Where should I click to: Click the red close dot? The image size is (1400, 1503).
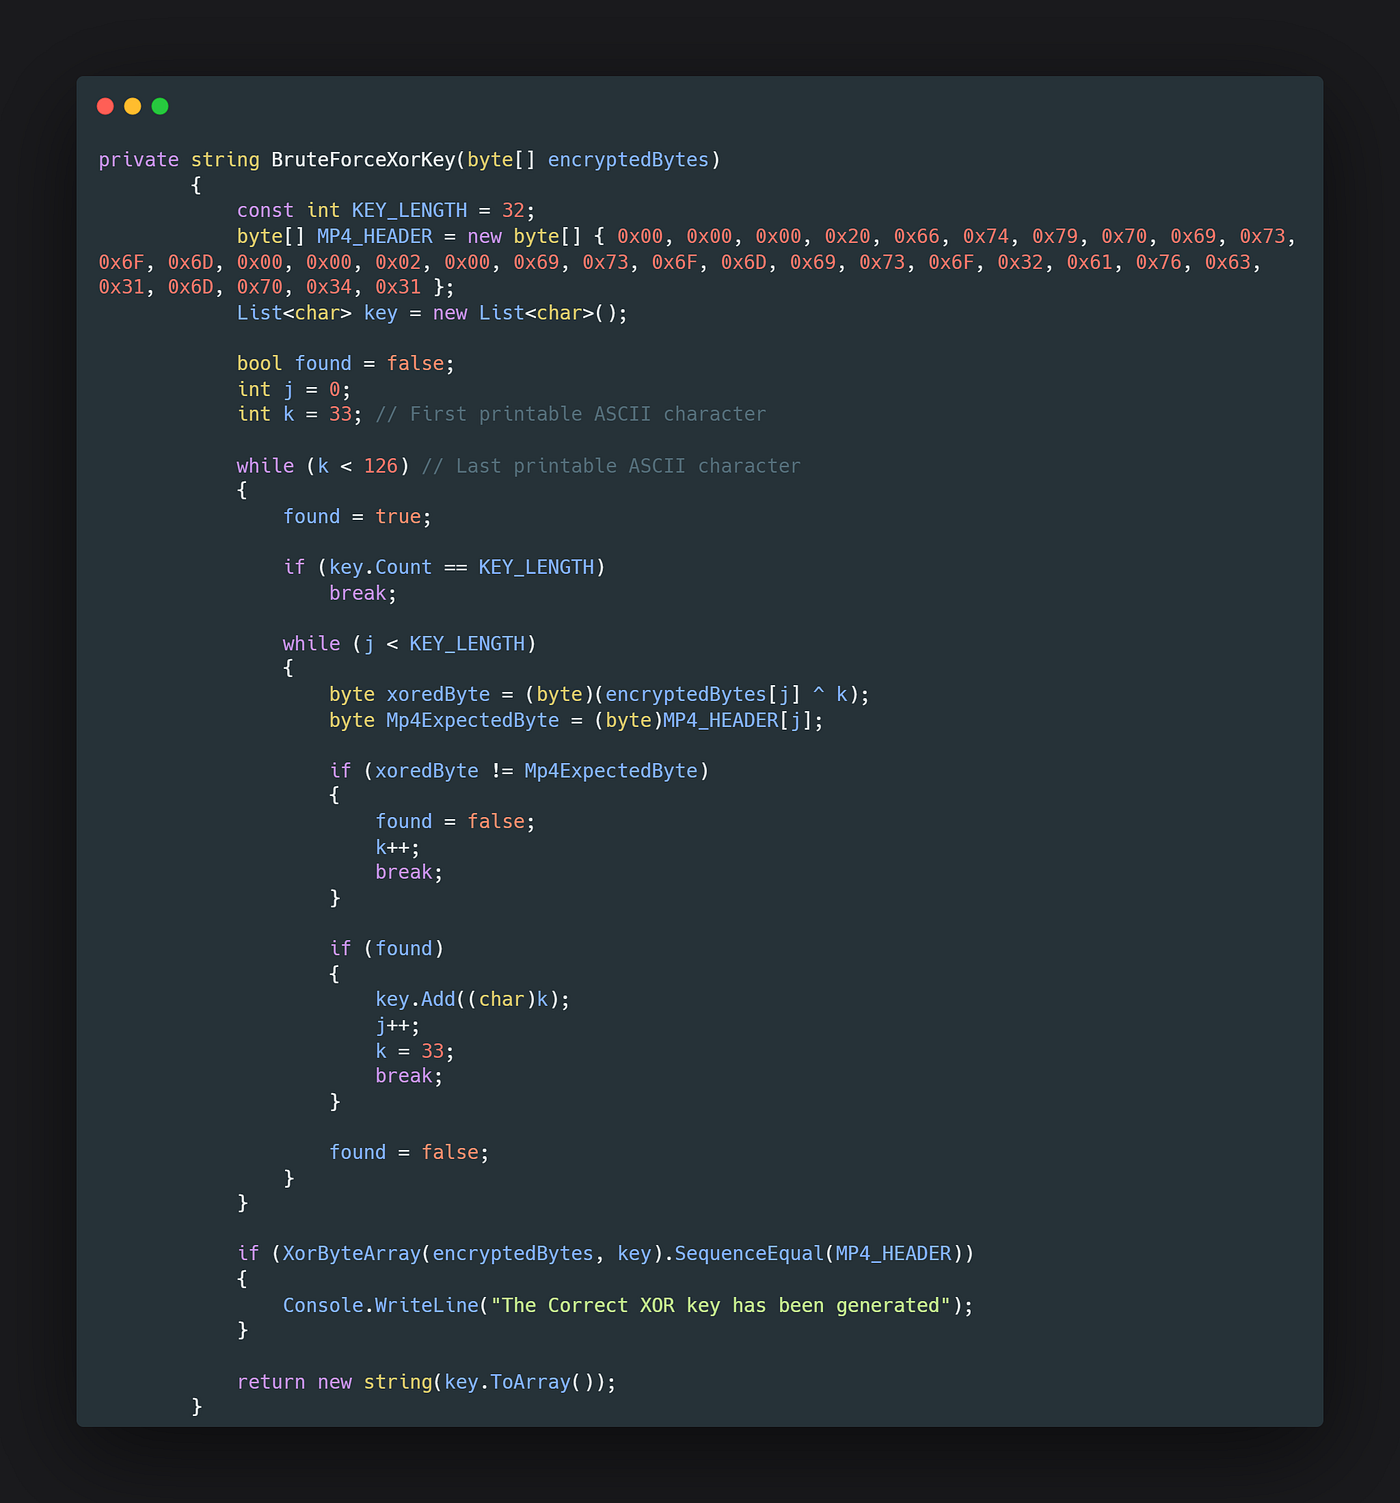point(105,106)
